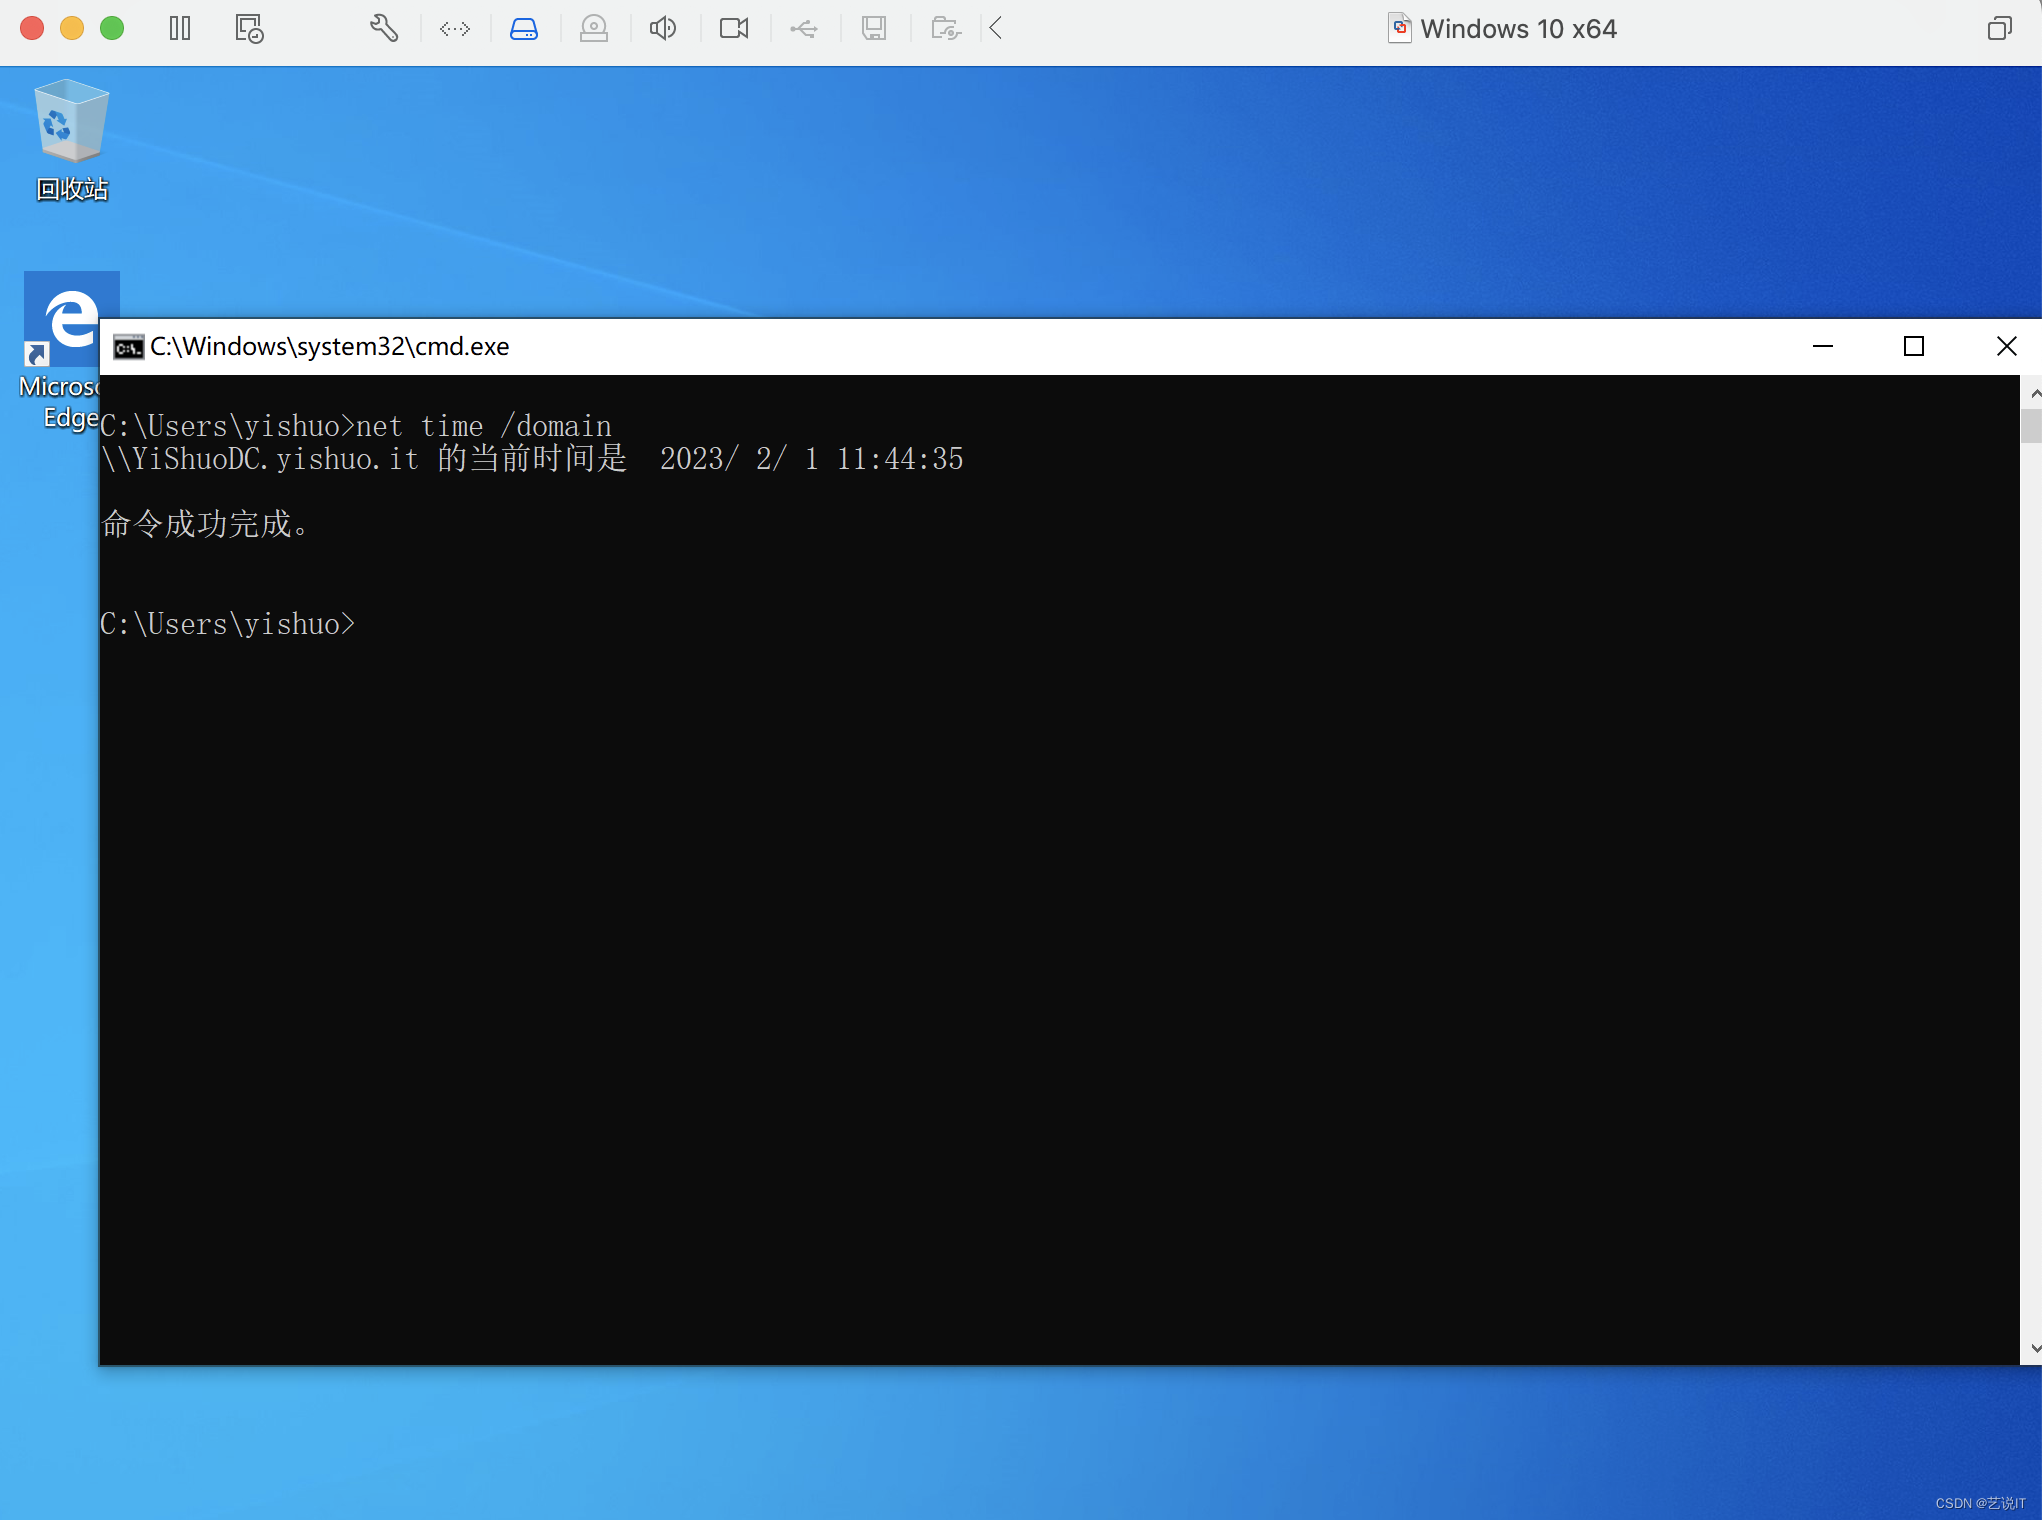Image resolution: width=2042 pixels, height=1520 pixels.
Task: Click the network adapter arrows icon
Action: point(455,29)
